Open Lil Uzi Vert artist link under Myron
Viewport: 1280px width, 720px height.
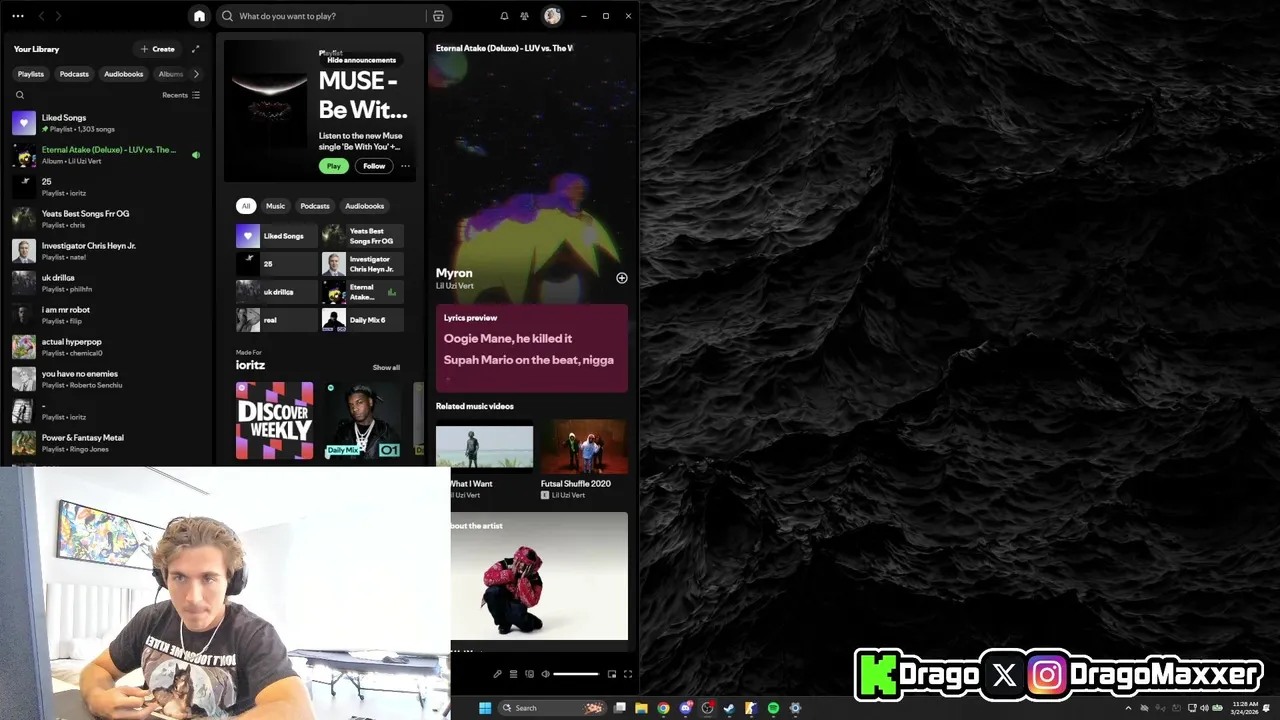(455, 286)
